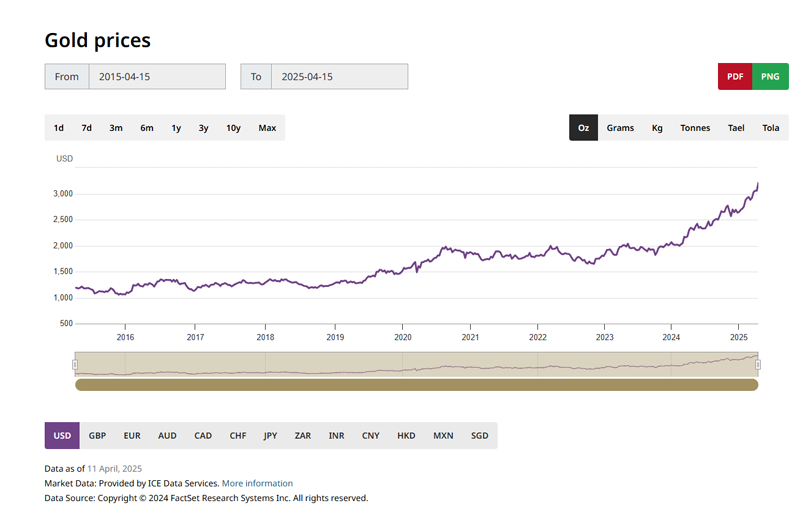The width and height of the screenshot is (800, 509).
Task: Select the 1d time range
Action: [59, 128]
